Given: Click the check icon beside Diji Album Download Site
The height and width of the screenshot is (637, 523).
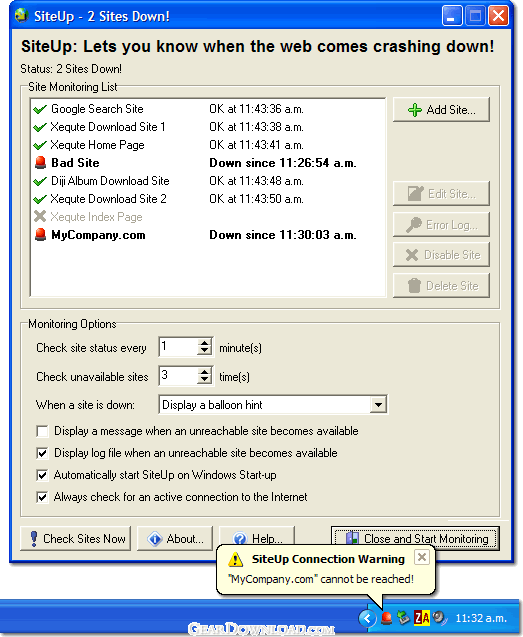Looking at the screenshot, I should coord(40,181).
